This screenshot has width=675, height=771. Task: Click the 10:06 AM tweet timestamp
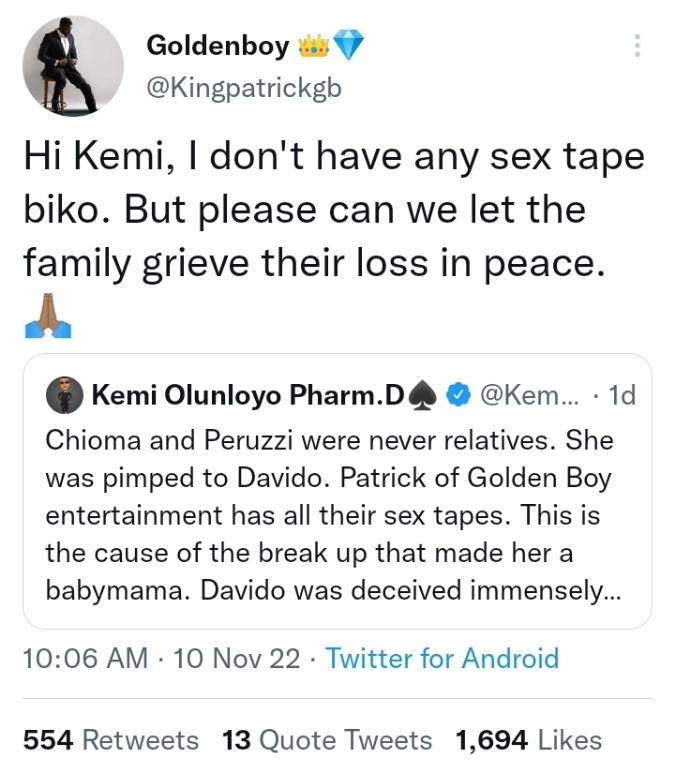pos(84,659)
